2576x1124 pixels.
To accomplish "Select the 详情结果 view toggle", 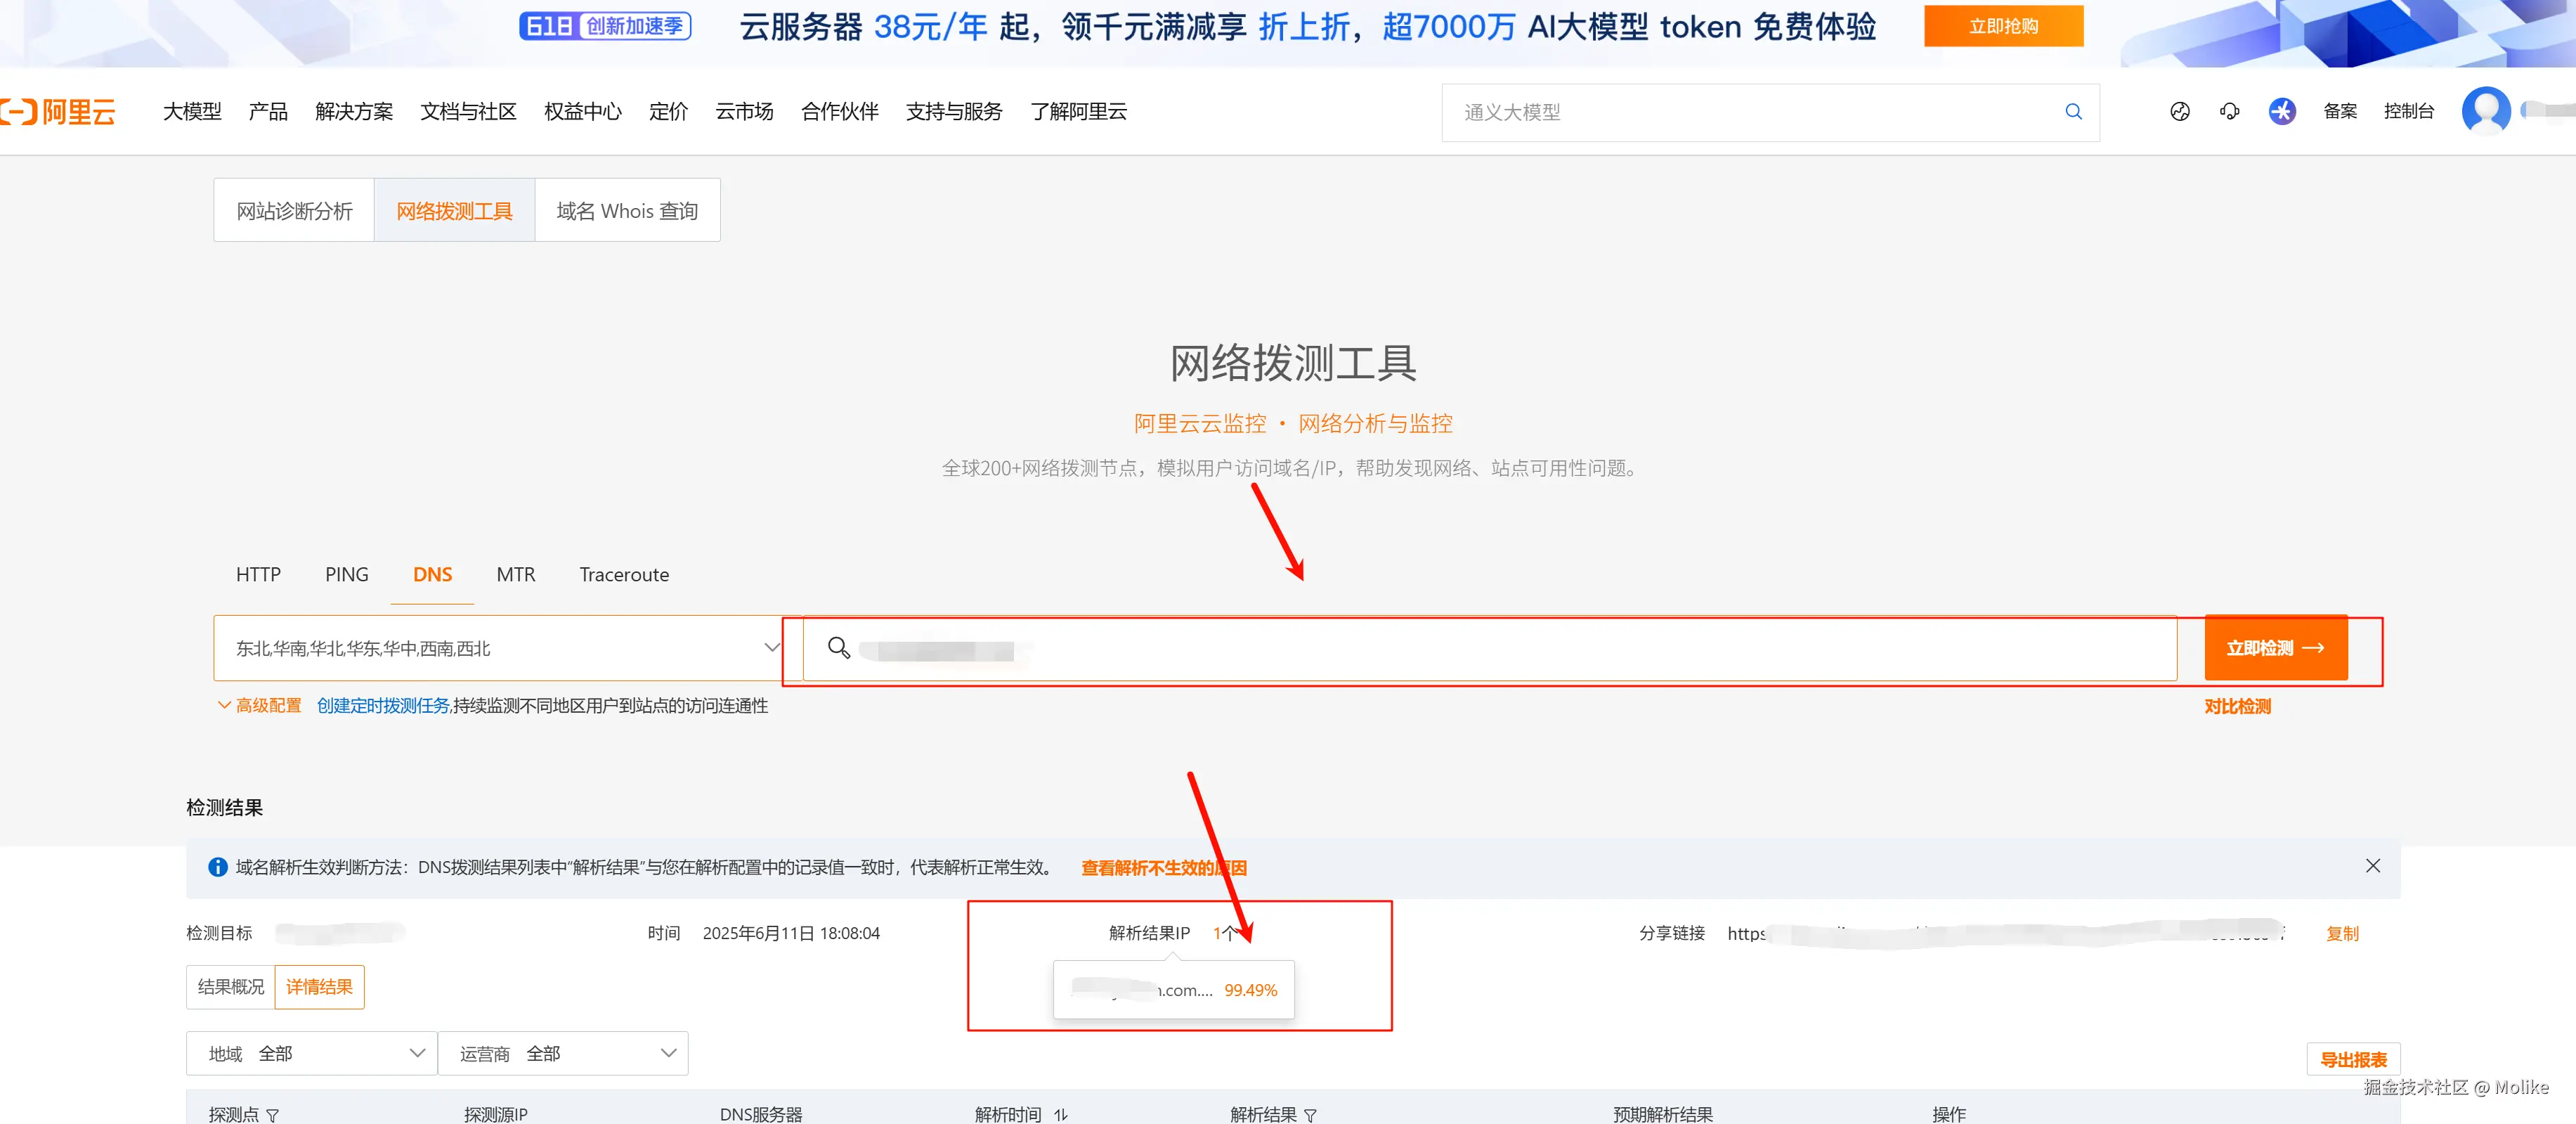I will pyautogui.click(x=319, y=987).
